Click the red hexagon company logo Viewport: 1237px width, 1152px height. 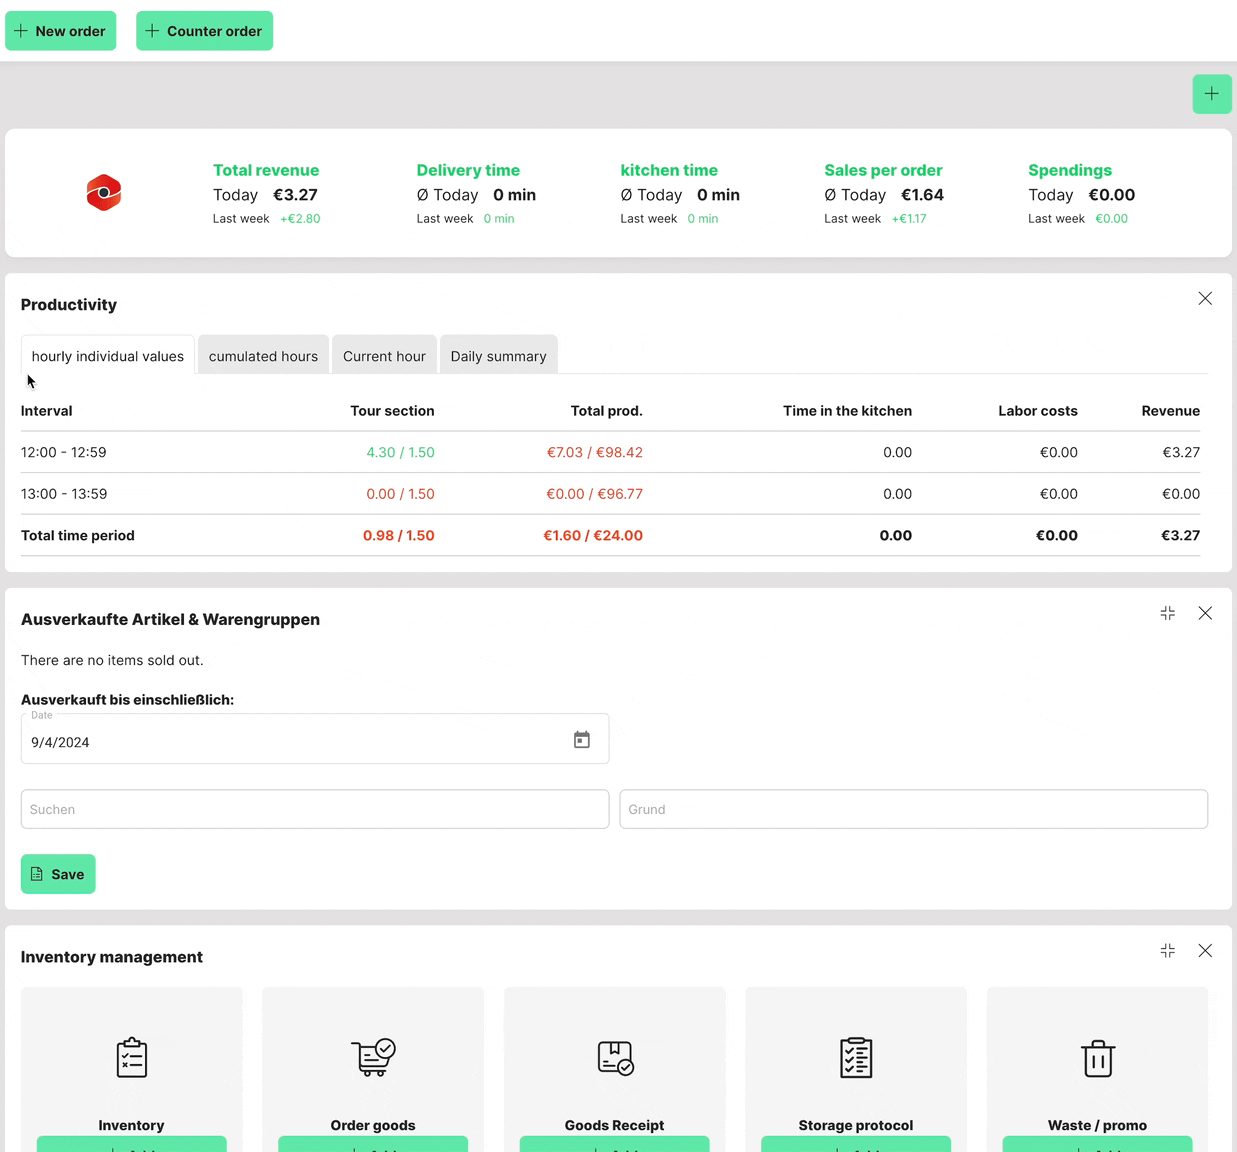104,193
